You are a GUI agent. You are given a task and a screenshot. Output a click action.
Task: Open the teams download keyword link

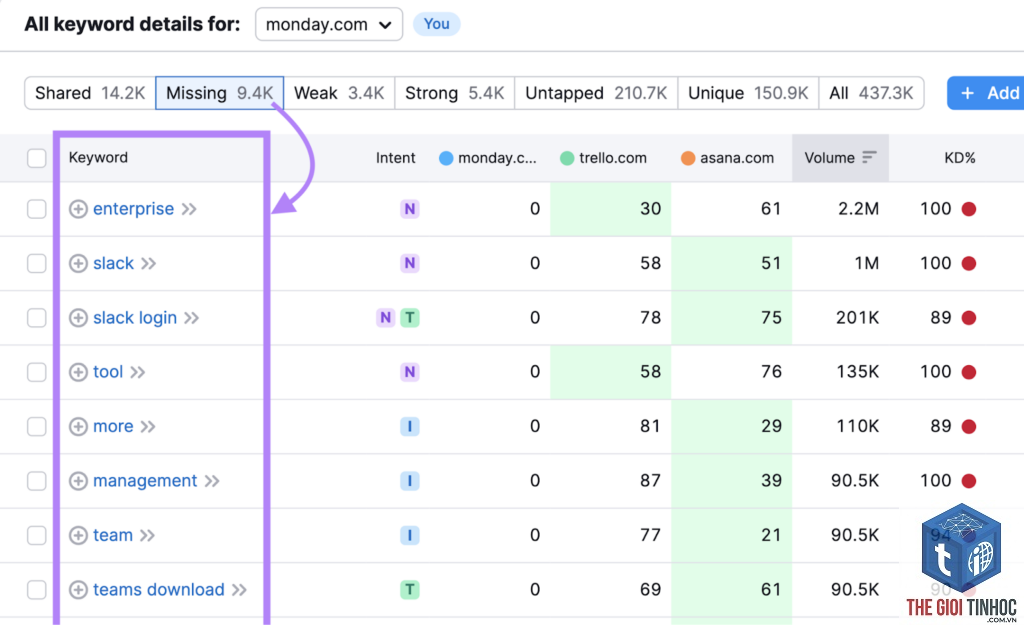click(x=159, y=590)
